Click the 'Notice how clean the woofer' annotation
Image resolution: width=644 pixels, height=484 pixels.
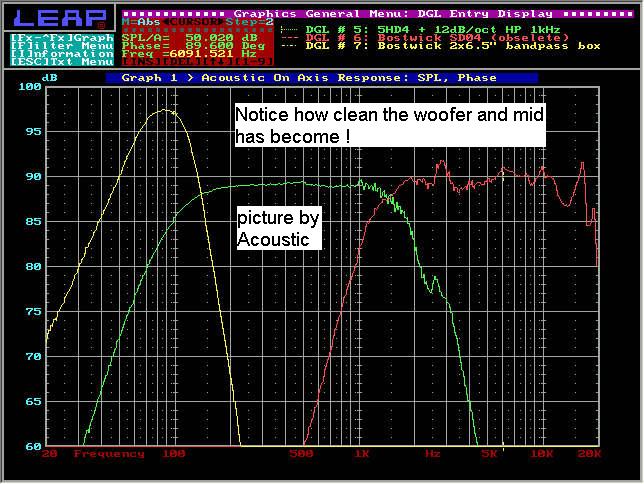point(390,126)
